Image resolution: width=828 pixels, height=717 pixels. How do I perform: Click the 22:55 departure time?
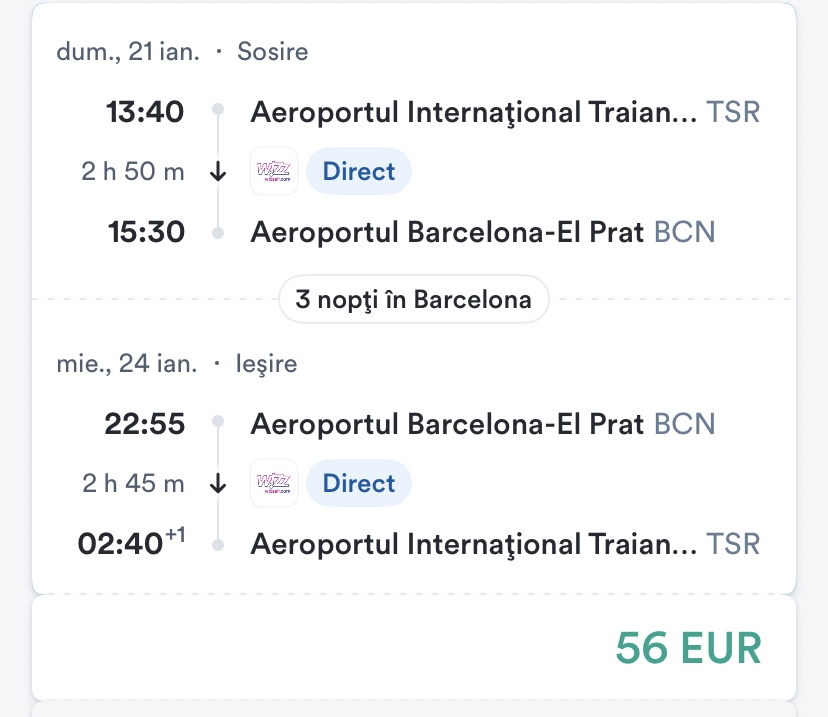[145, 424]
